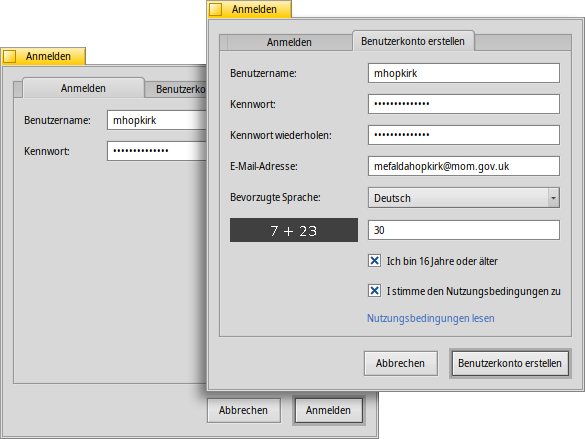Viewport: 585px width, 439px height.
Task: Click the yellow window icon of the front Anmelden dialog
Action: coord(215,9)
